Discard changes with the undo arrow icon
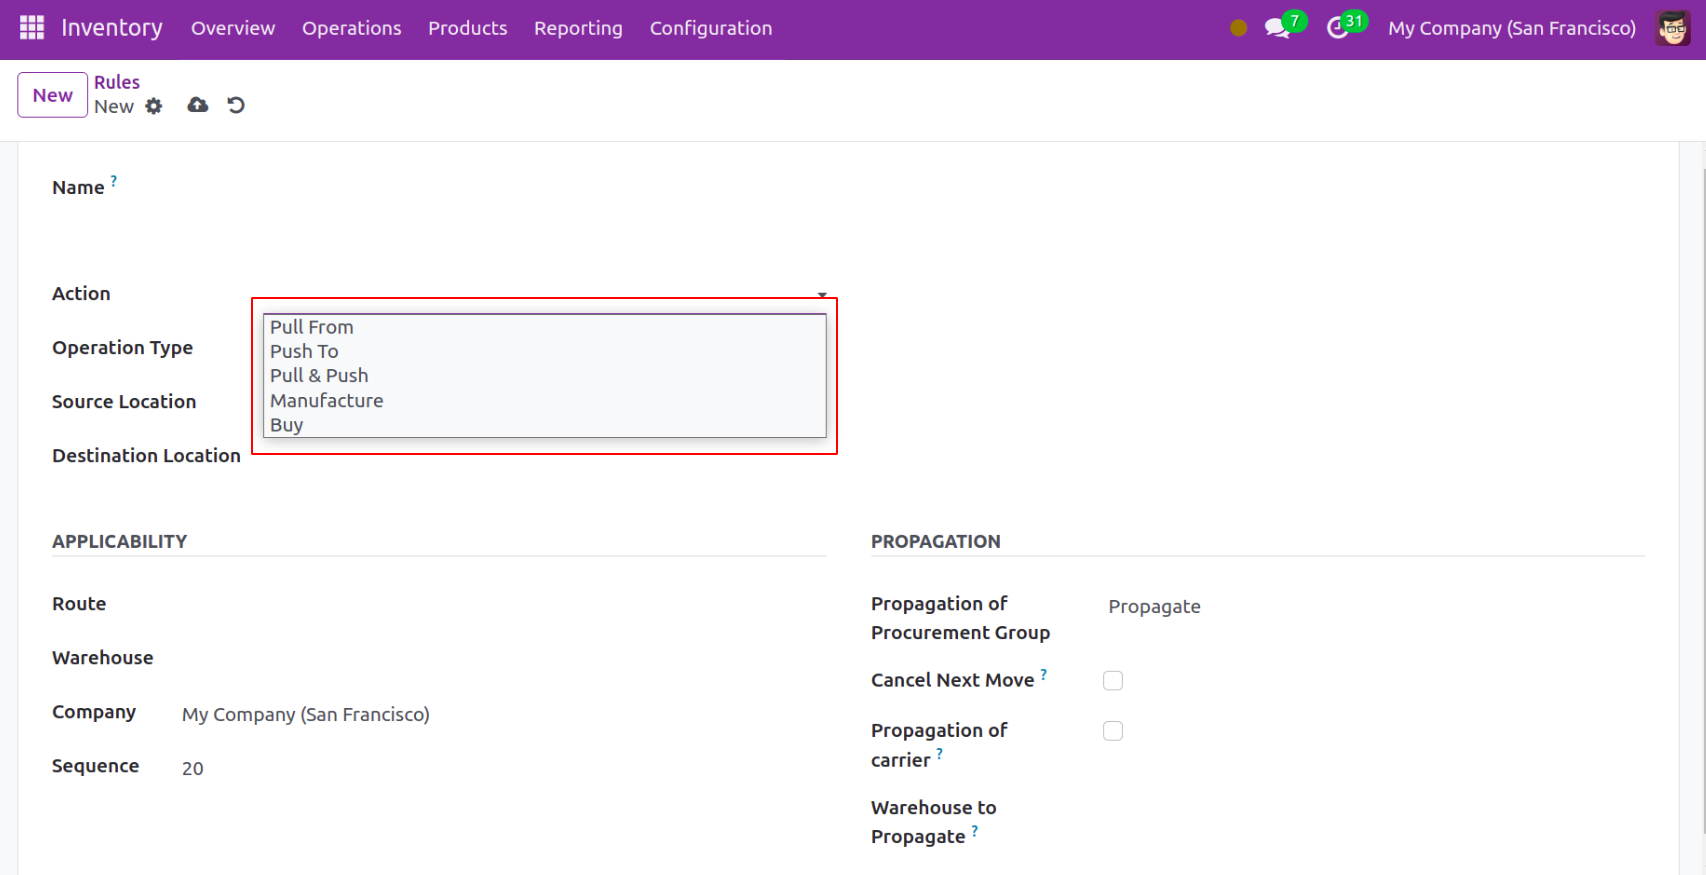Viewport: 1706px width, 875px height. point(236,105)
